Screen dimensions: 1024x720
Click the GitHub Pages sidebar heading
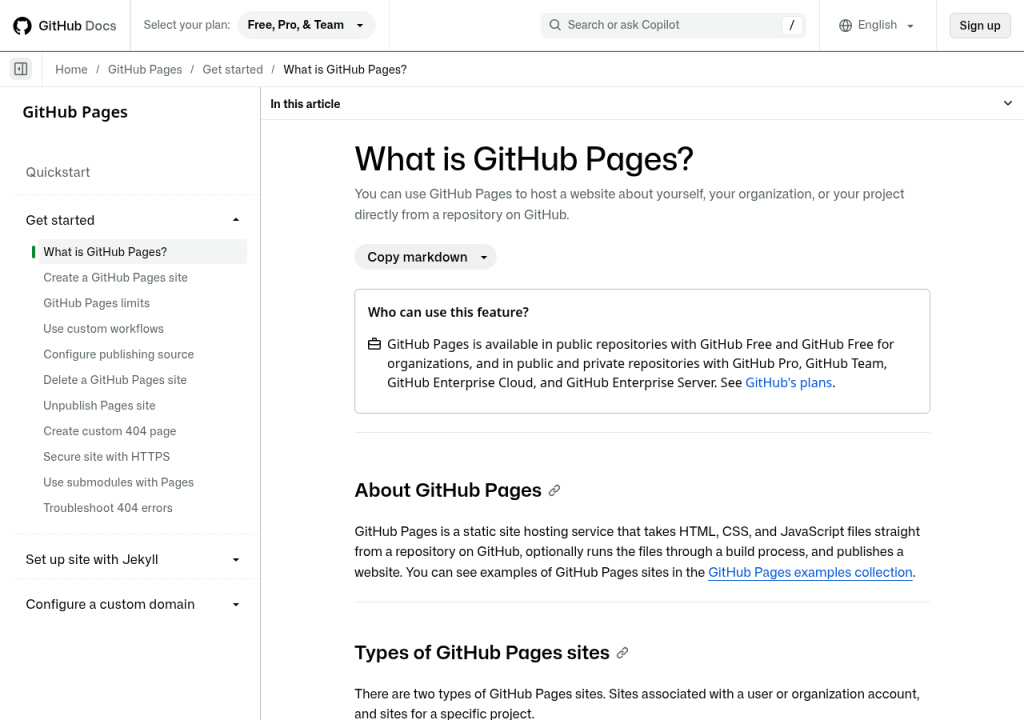coord(75,112)
